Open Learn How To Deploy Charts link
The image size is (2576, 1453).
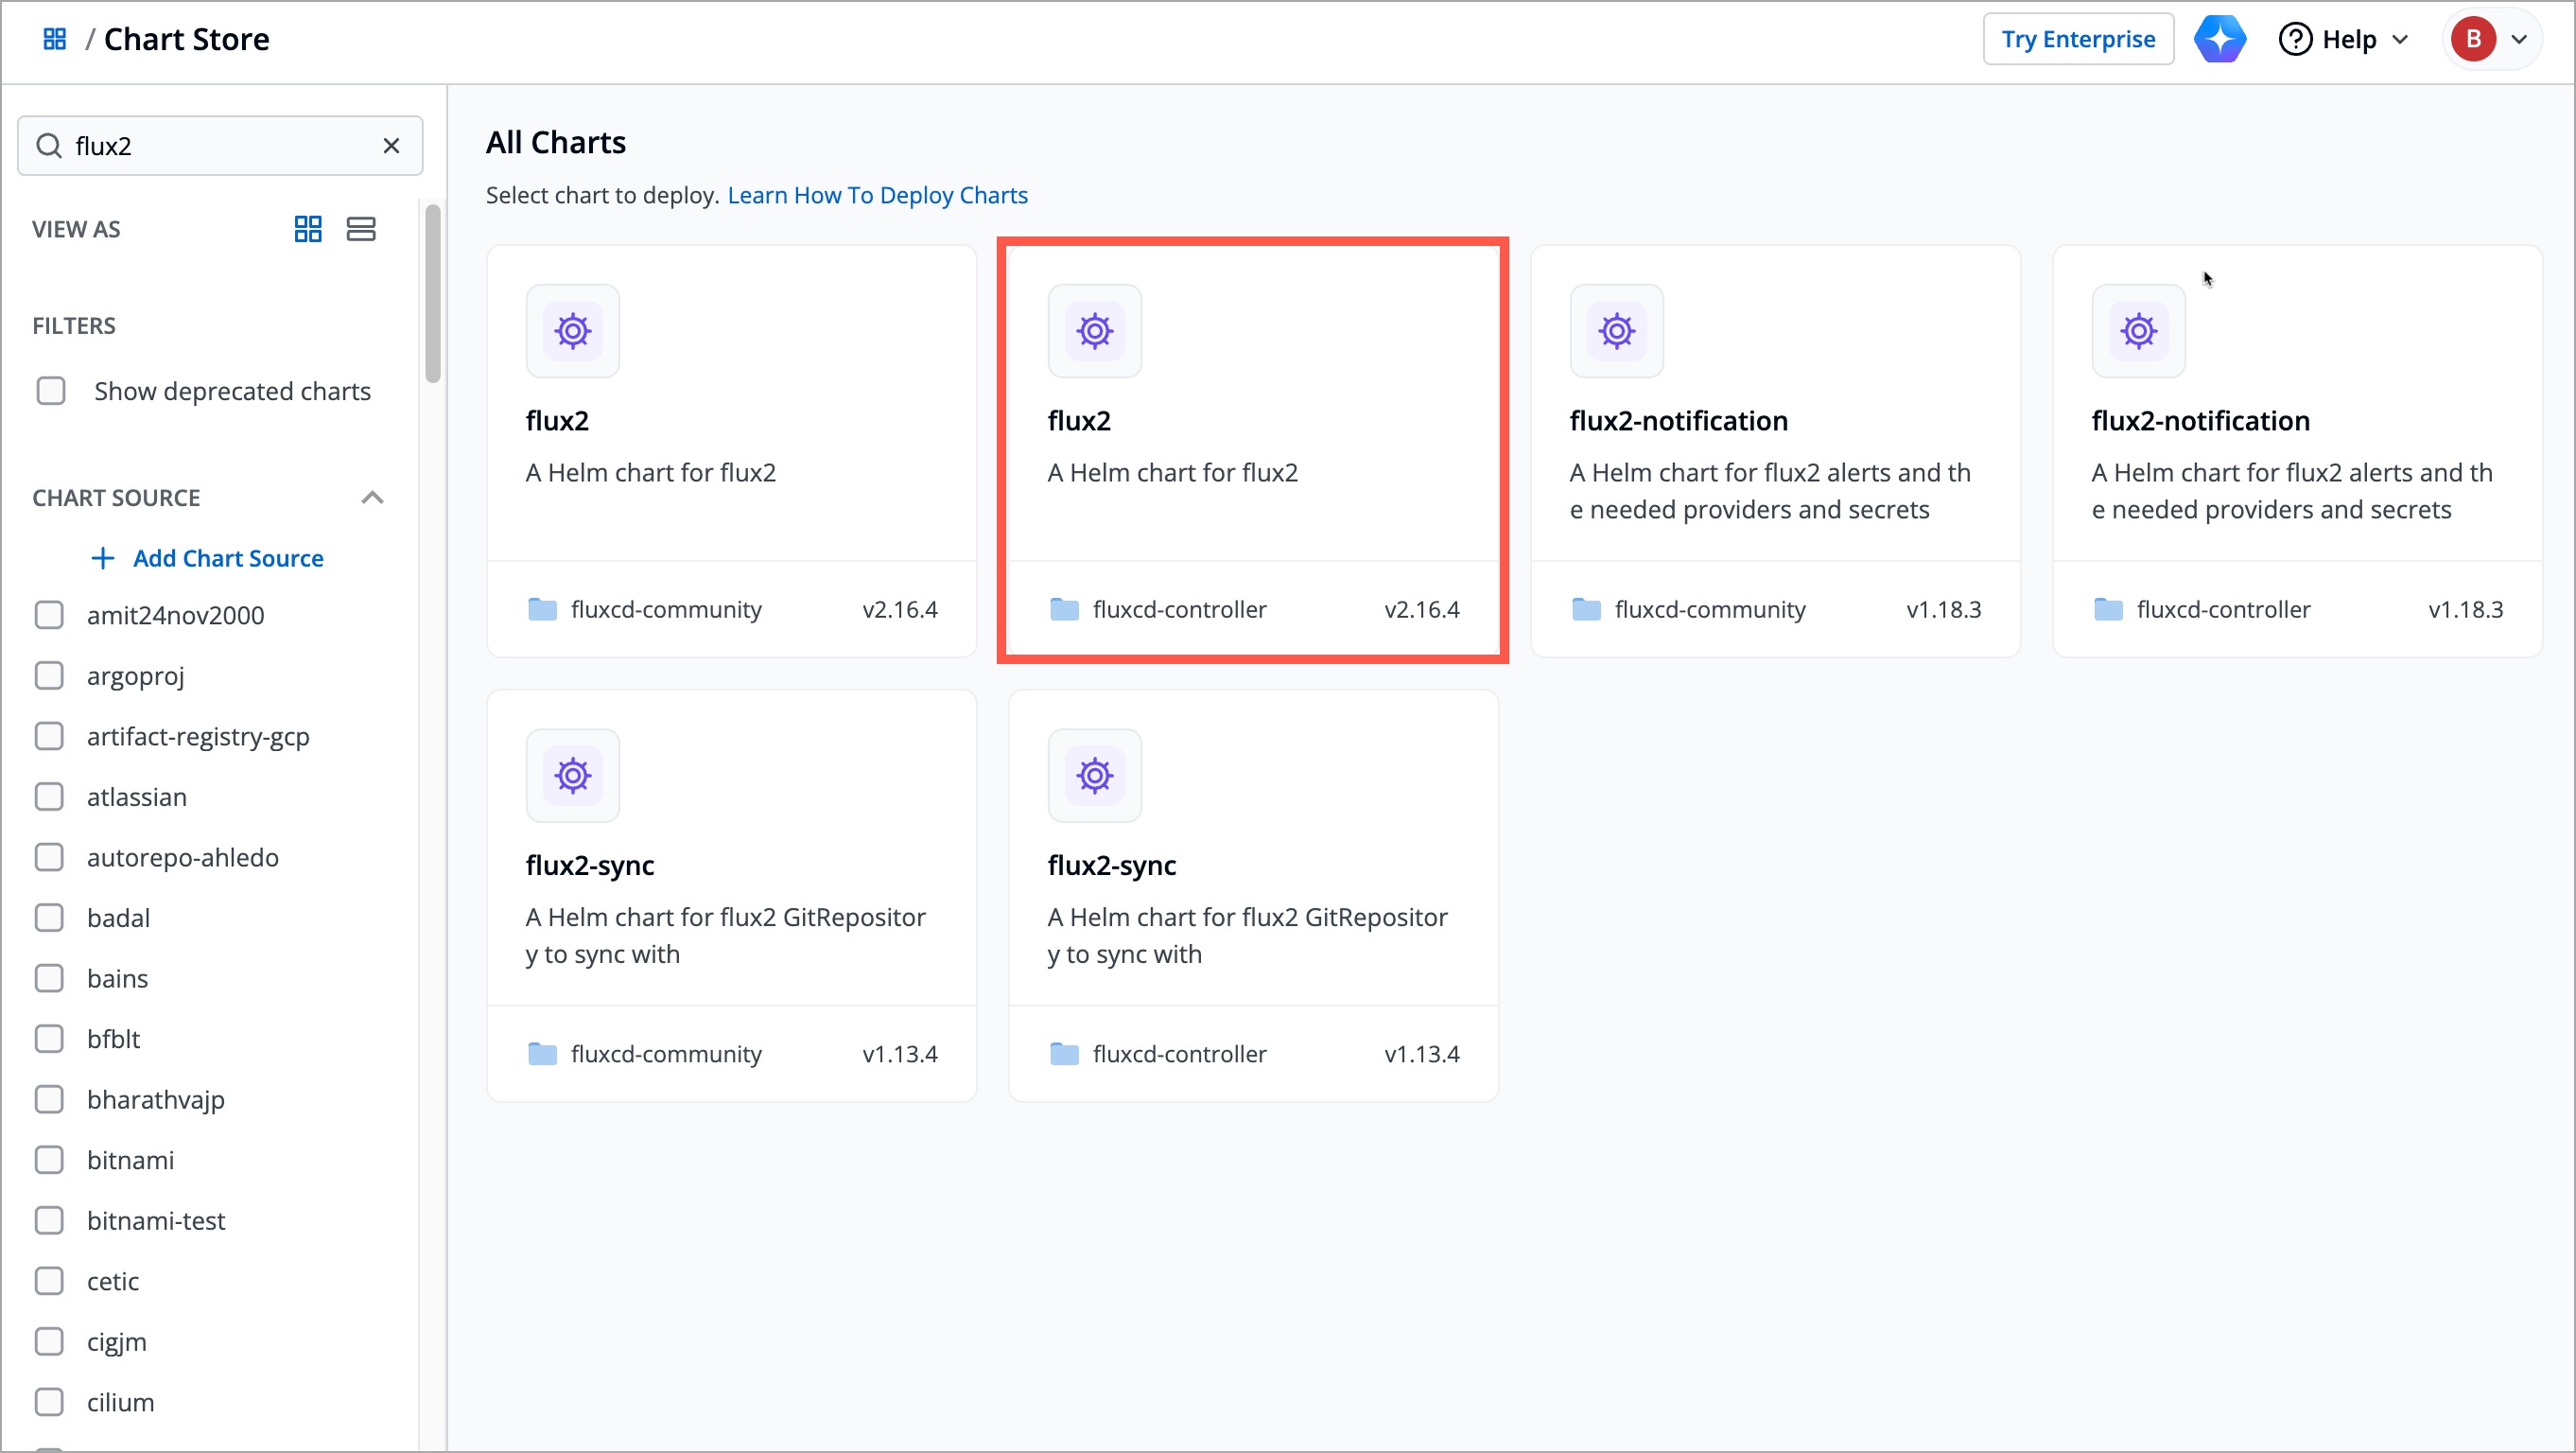[877, 195]
